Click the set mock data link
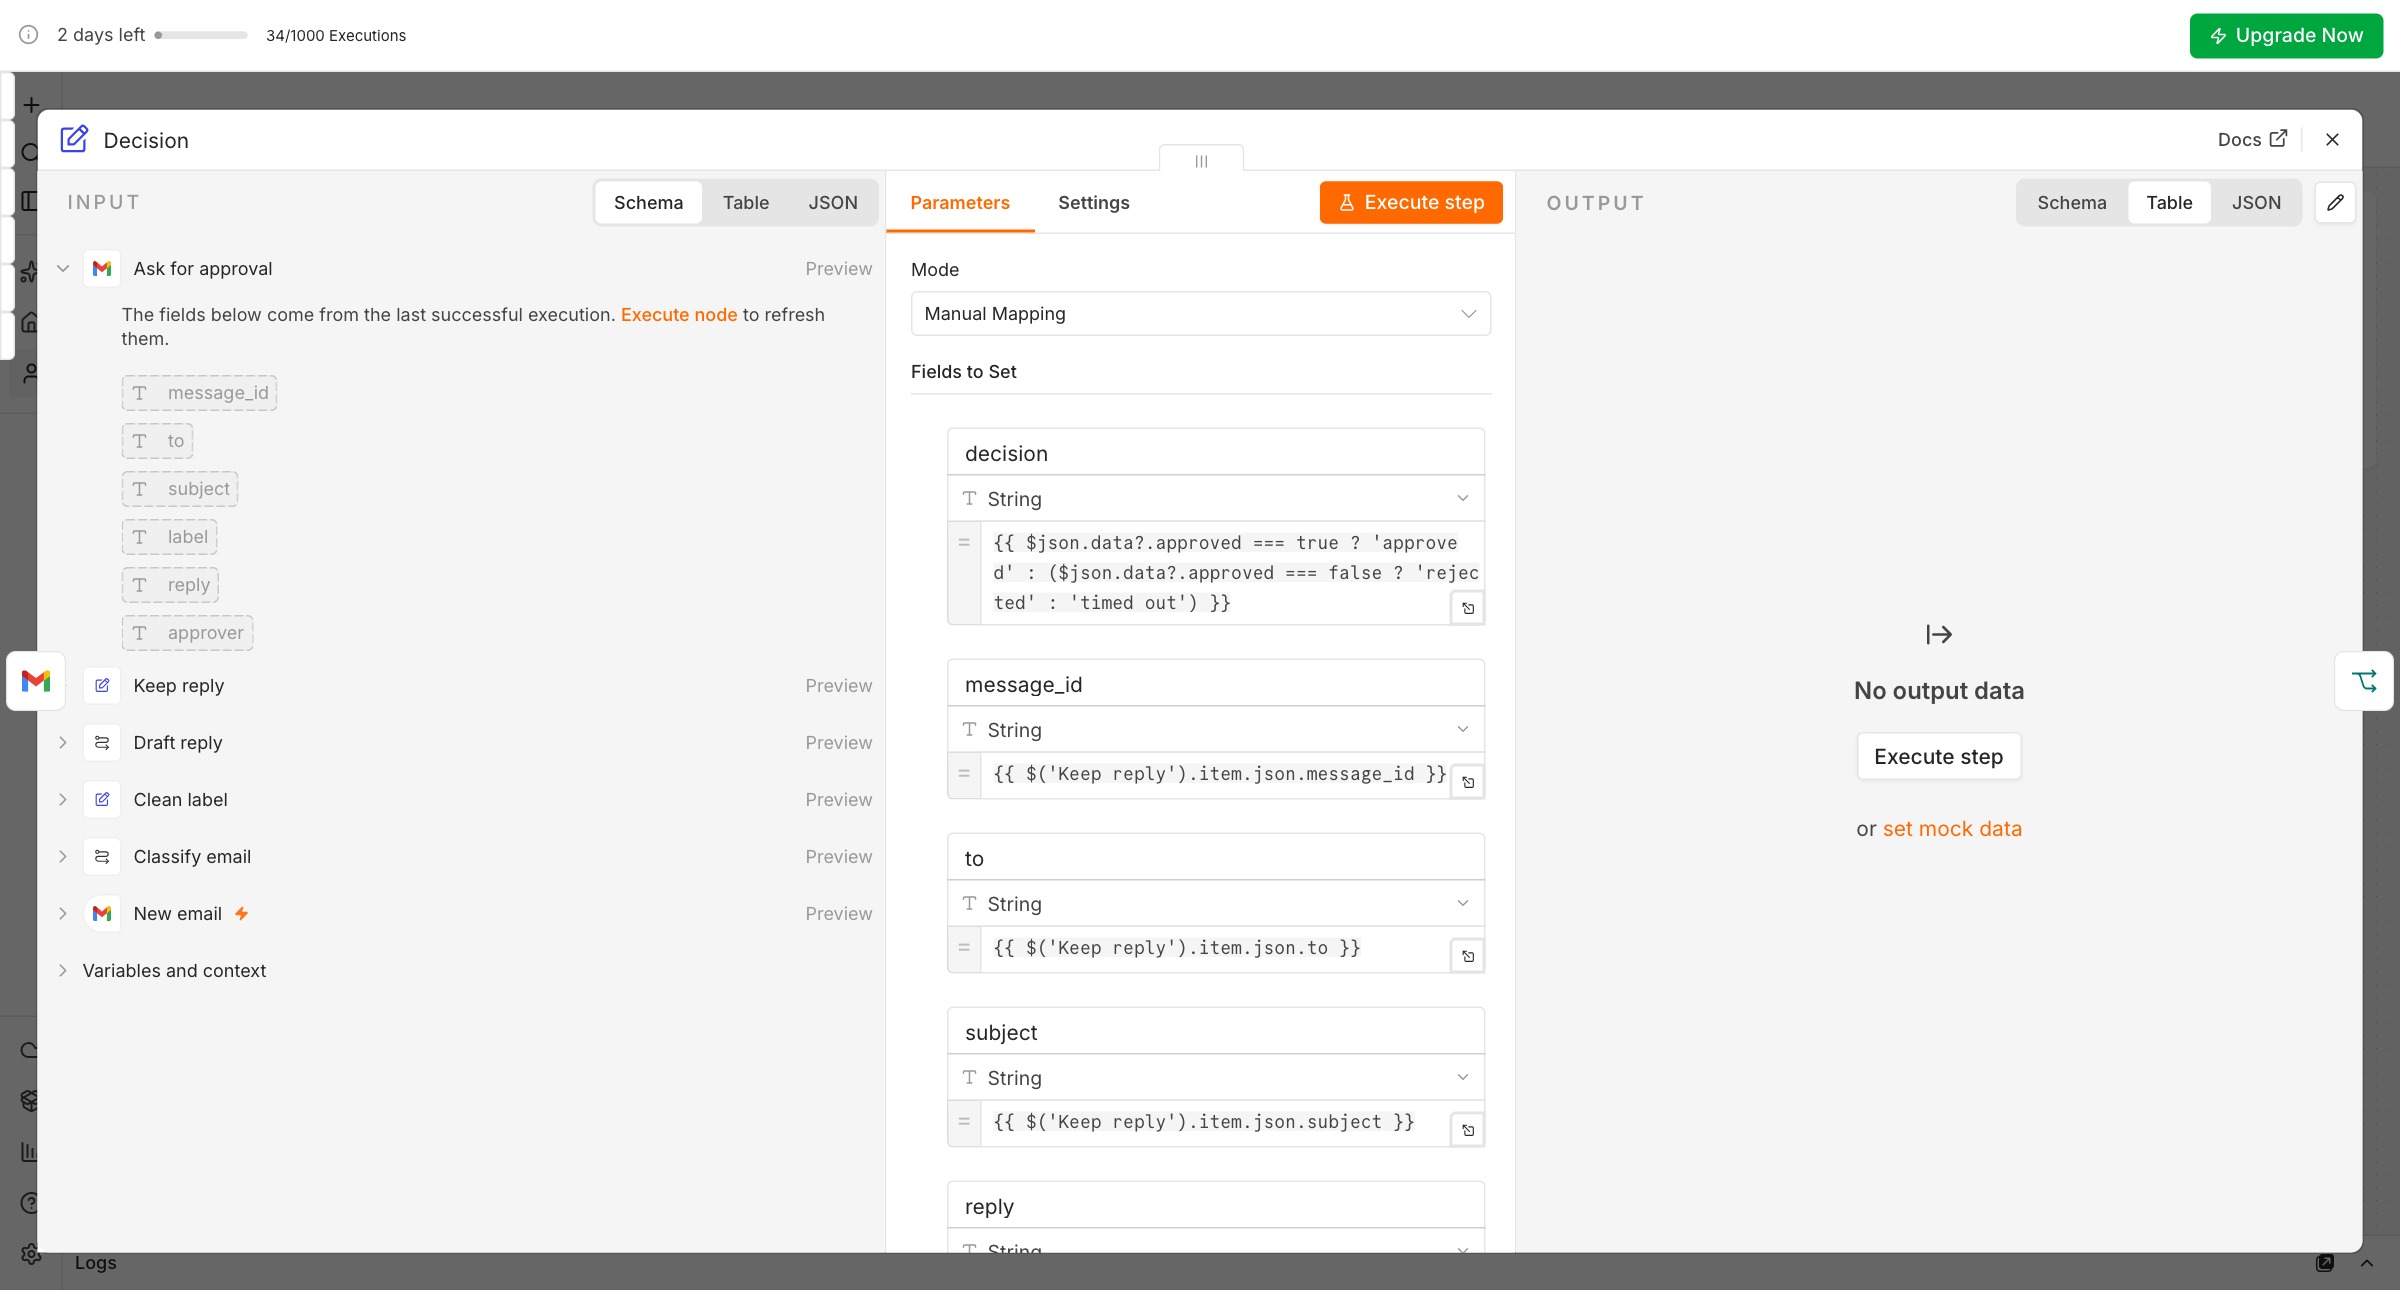 [1952, 828]
